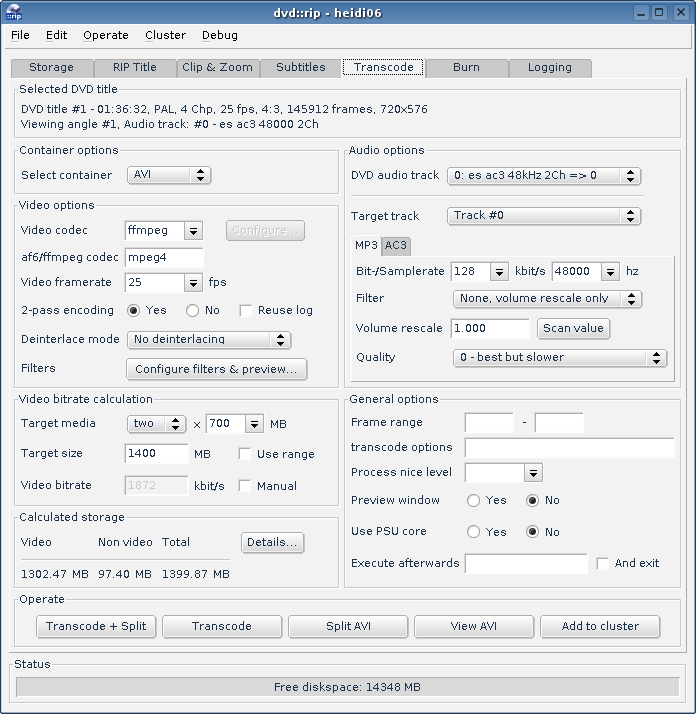Click the Frame range start field
The image size is (696, 714).
tap(489, 423)
